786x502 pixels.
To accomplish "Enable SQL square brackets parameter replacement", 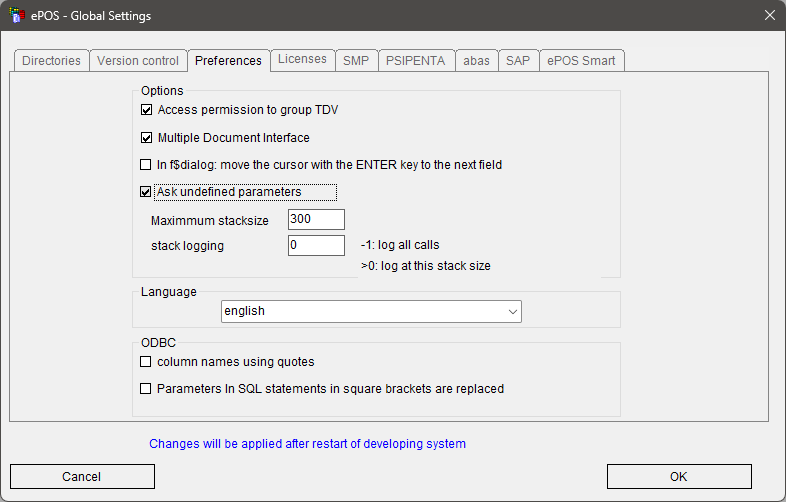I will click(146, 389).
